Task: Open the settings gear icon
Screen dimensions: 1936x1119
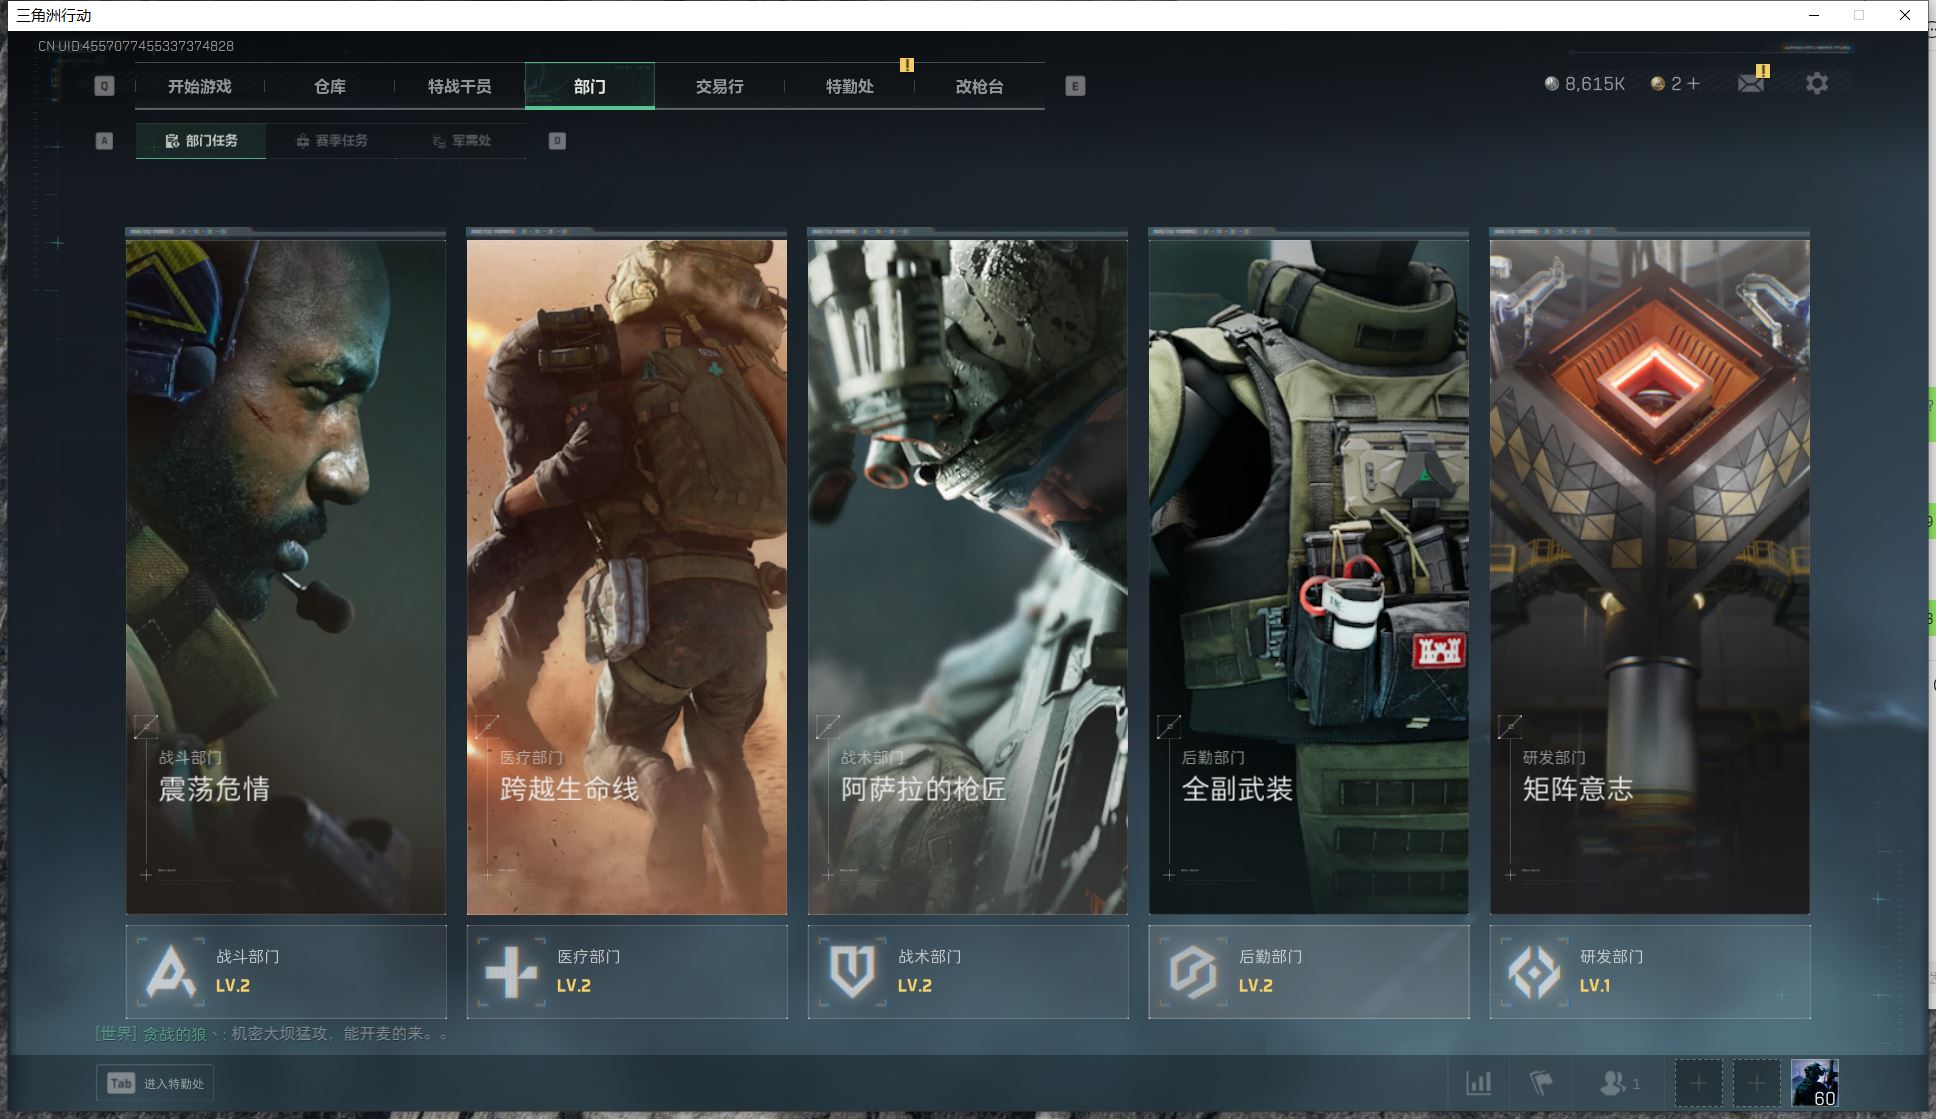Action: coord(1816,84)
